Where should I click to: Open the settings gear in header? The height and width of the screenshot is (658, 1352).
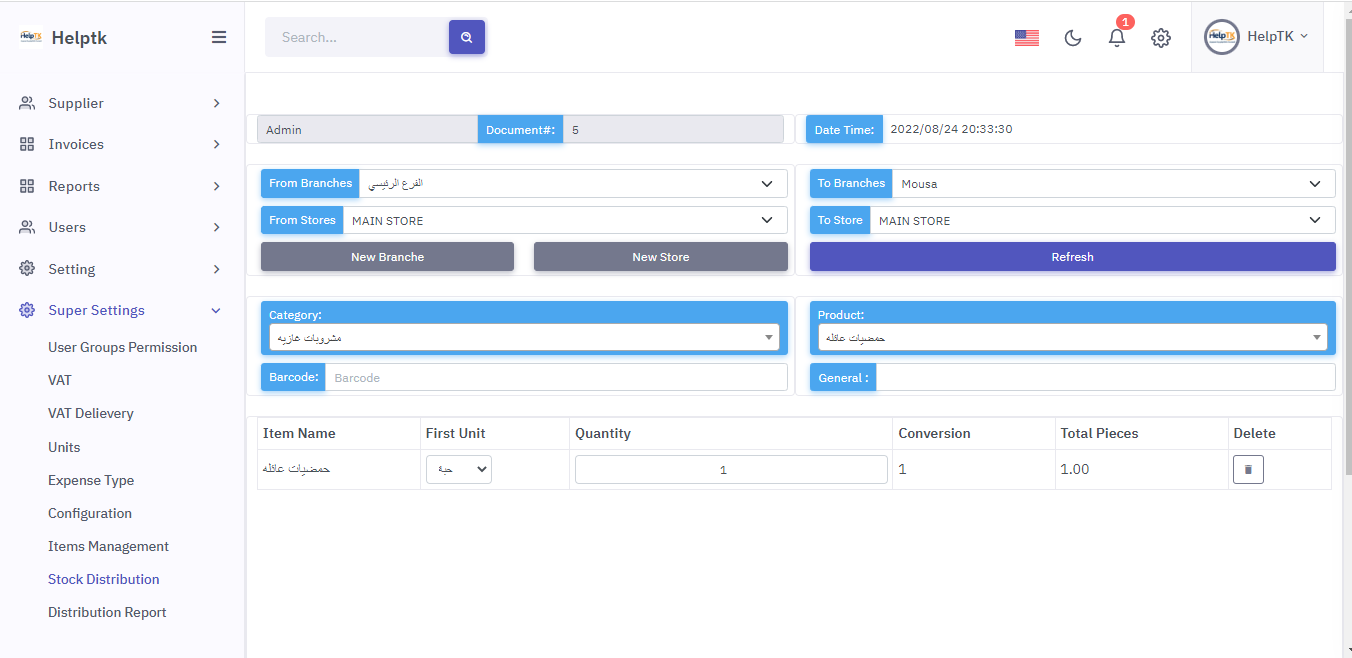tap(1160, 38)
